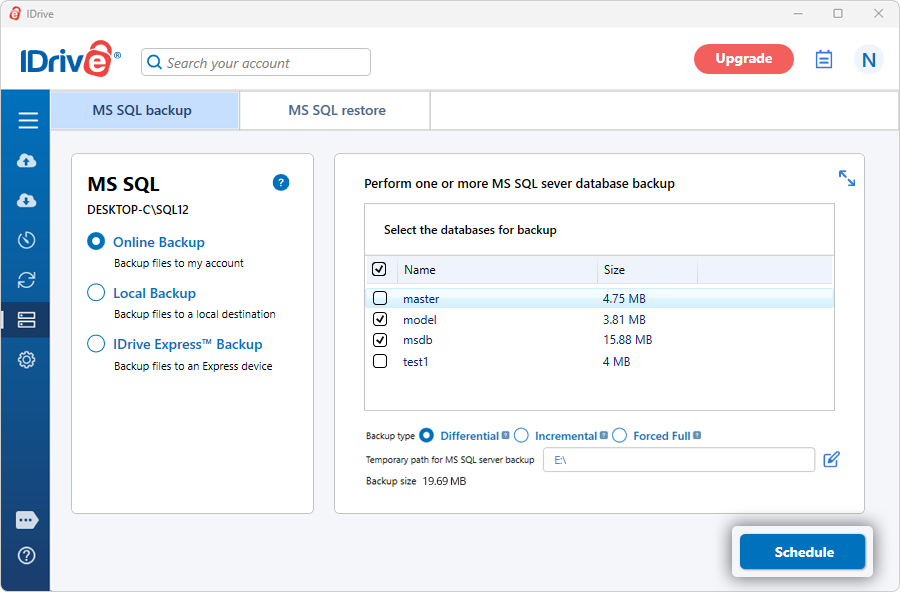Check the test1 database checkbox
The height and width of the screenshot is (592, 900).
pyautogui.click(x=380, y=361)
